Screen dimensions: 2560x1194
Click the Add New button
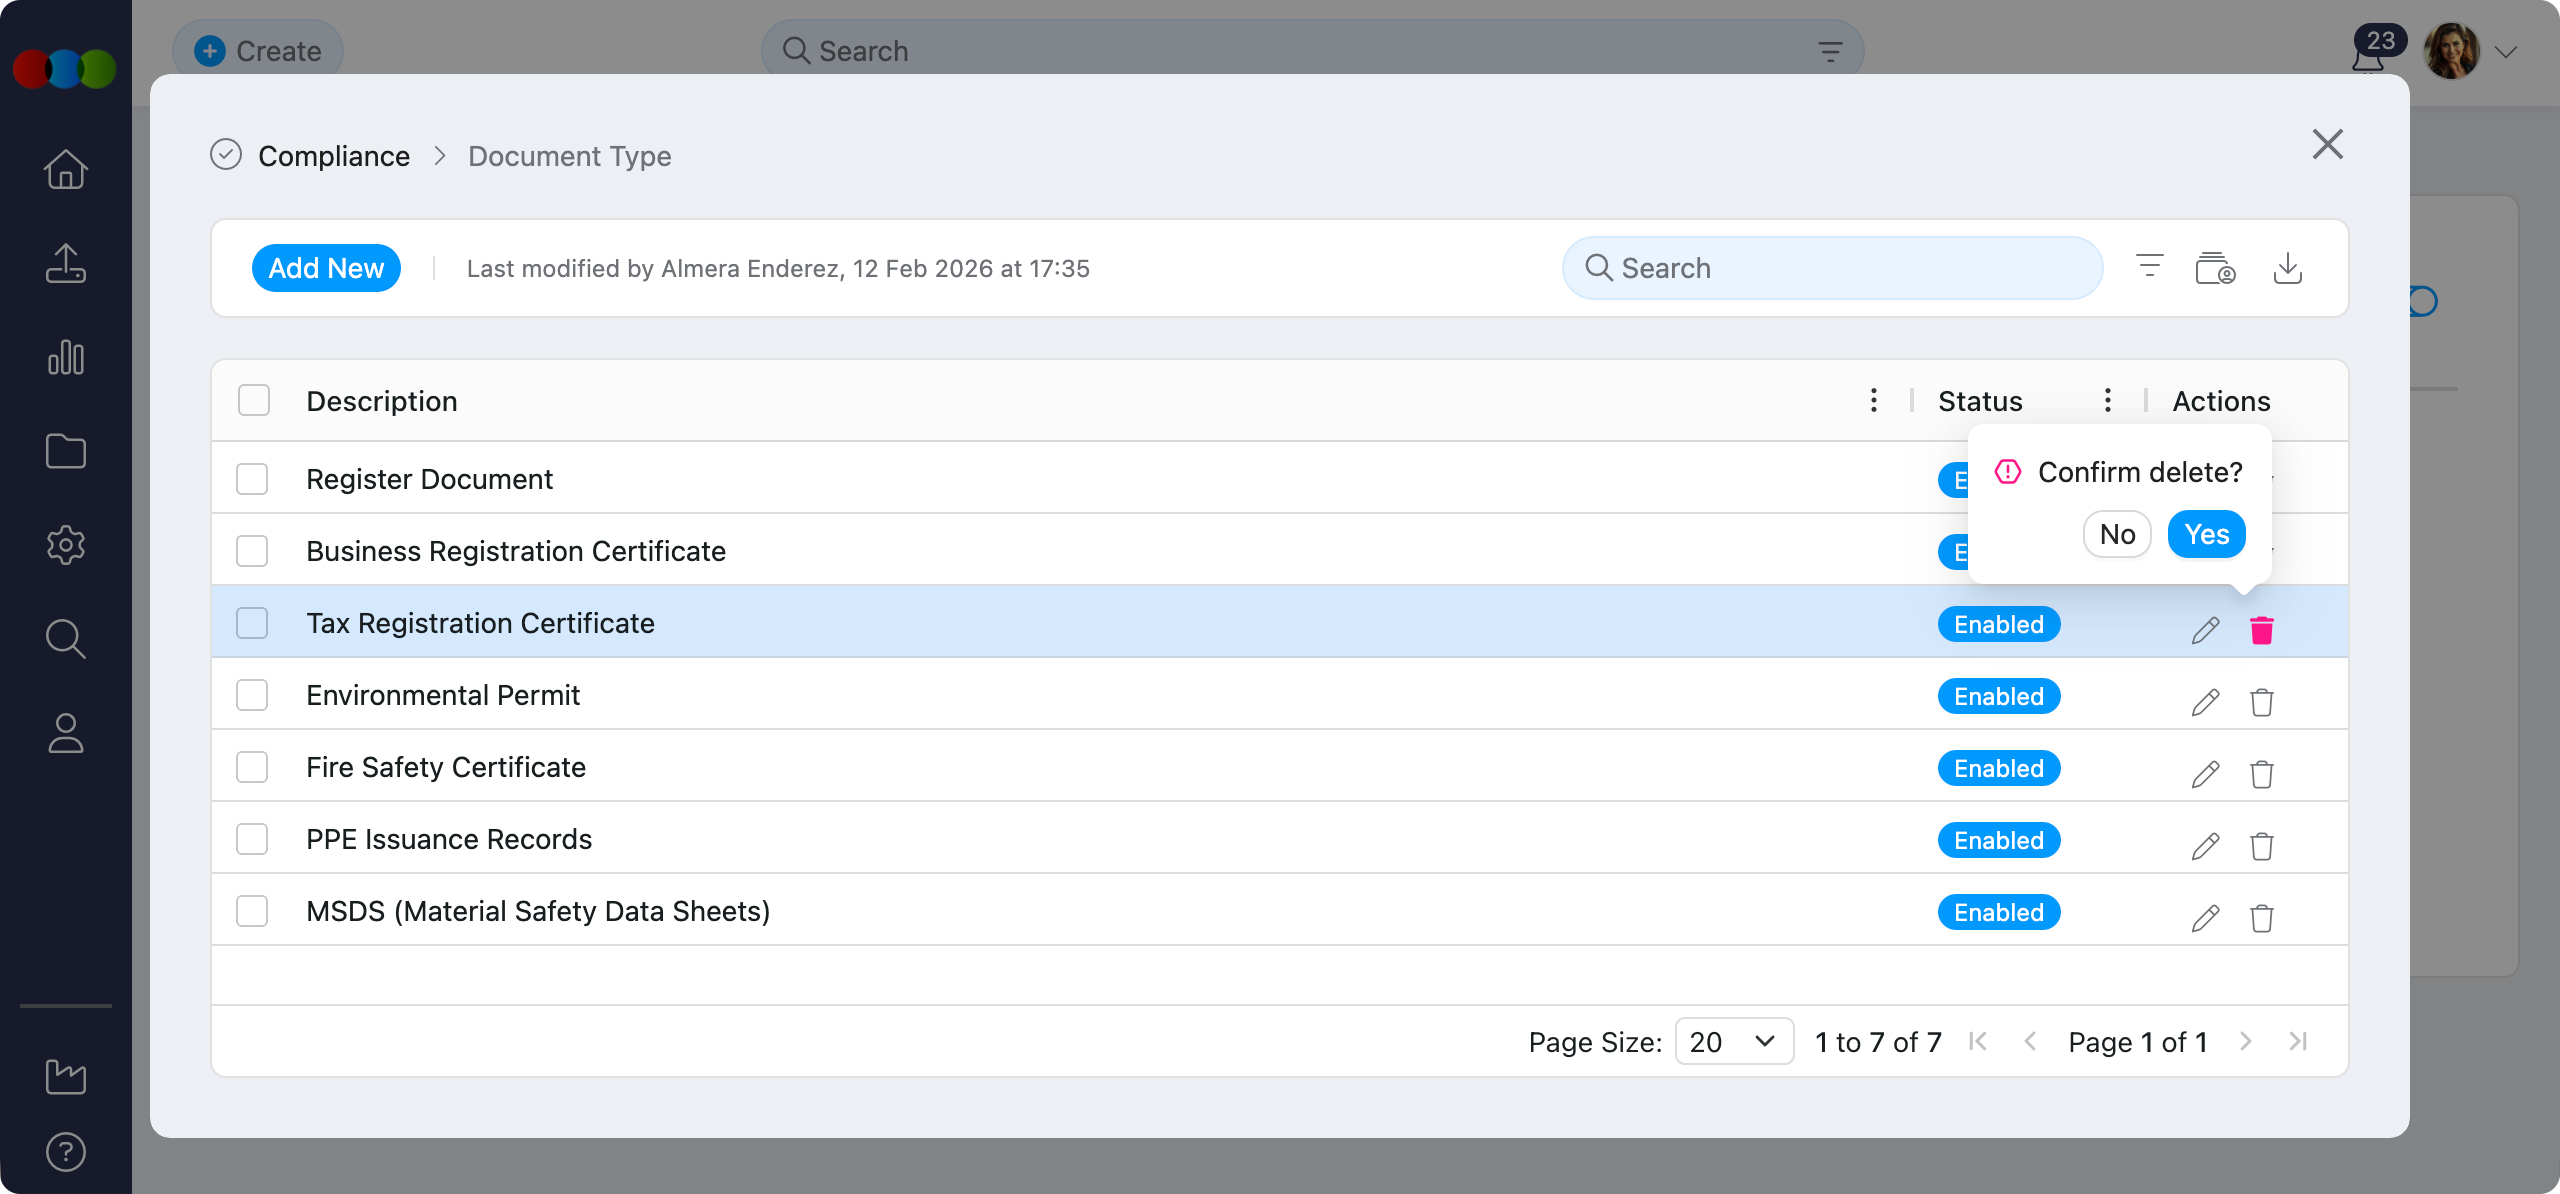click(326, 267)
